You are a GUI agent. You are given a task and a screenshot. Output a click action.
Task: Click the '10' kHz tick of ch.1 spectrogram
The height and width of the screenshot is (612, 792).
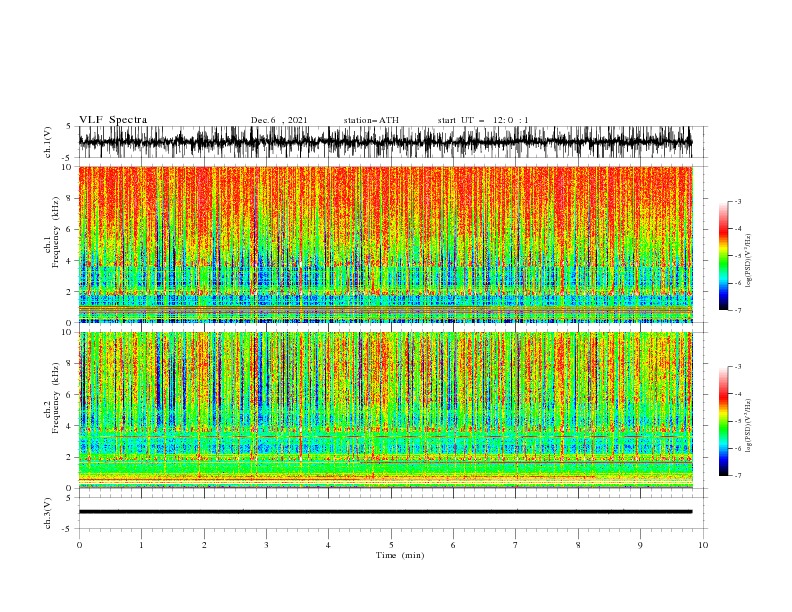click(67, 167)
